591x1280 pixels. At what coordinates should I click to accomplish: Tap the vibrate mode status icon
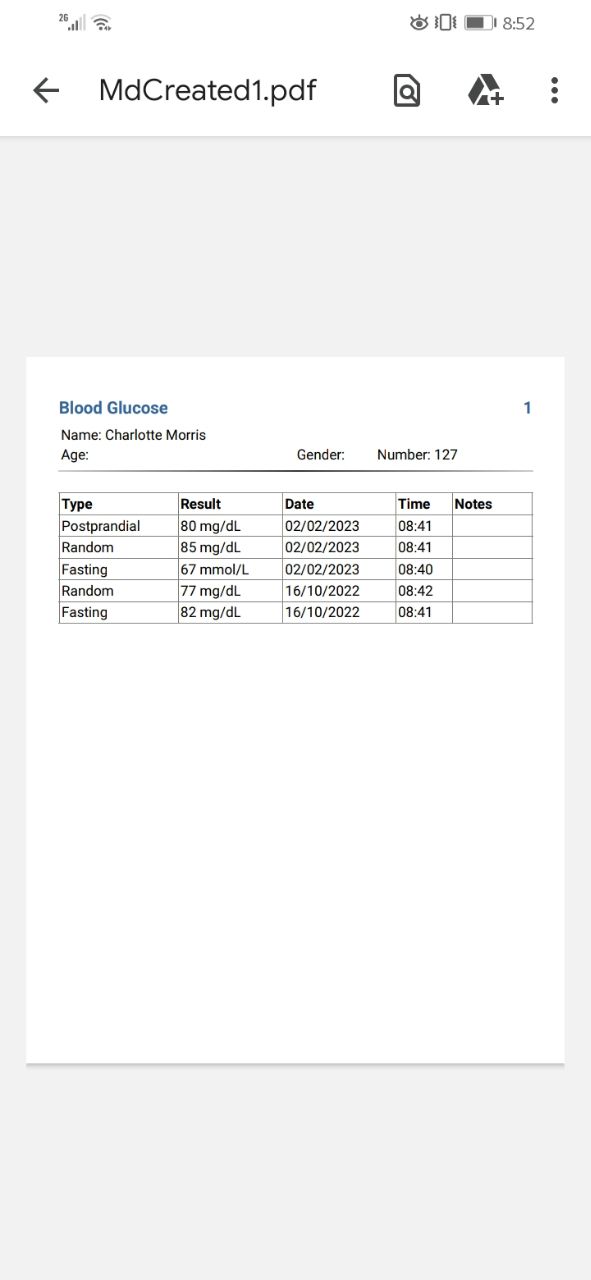click(x=446, y=22)
